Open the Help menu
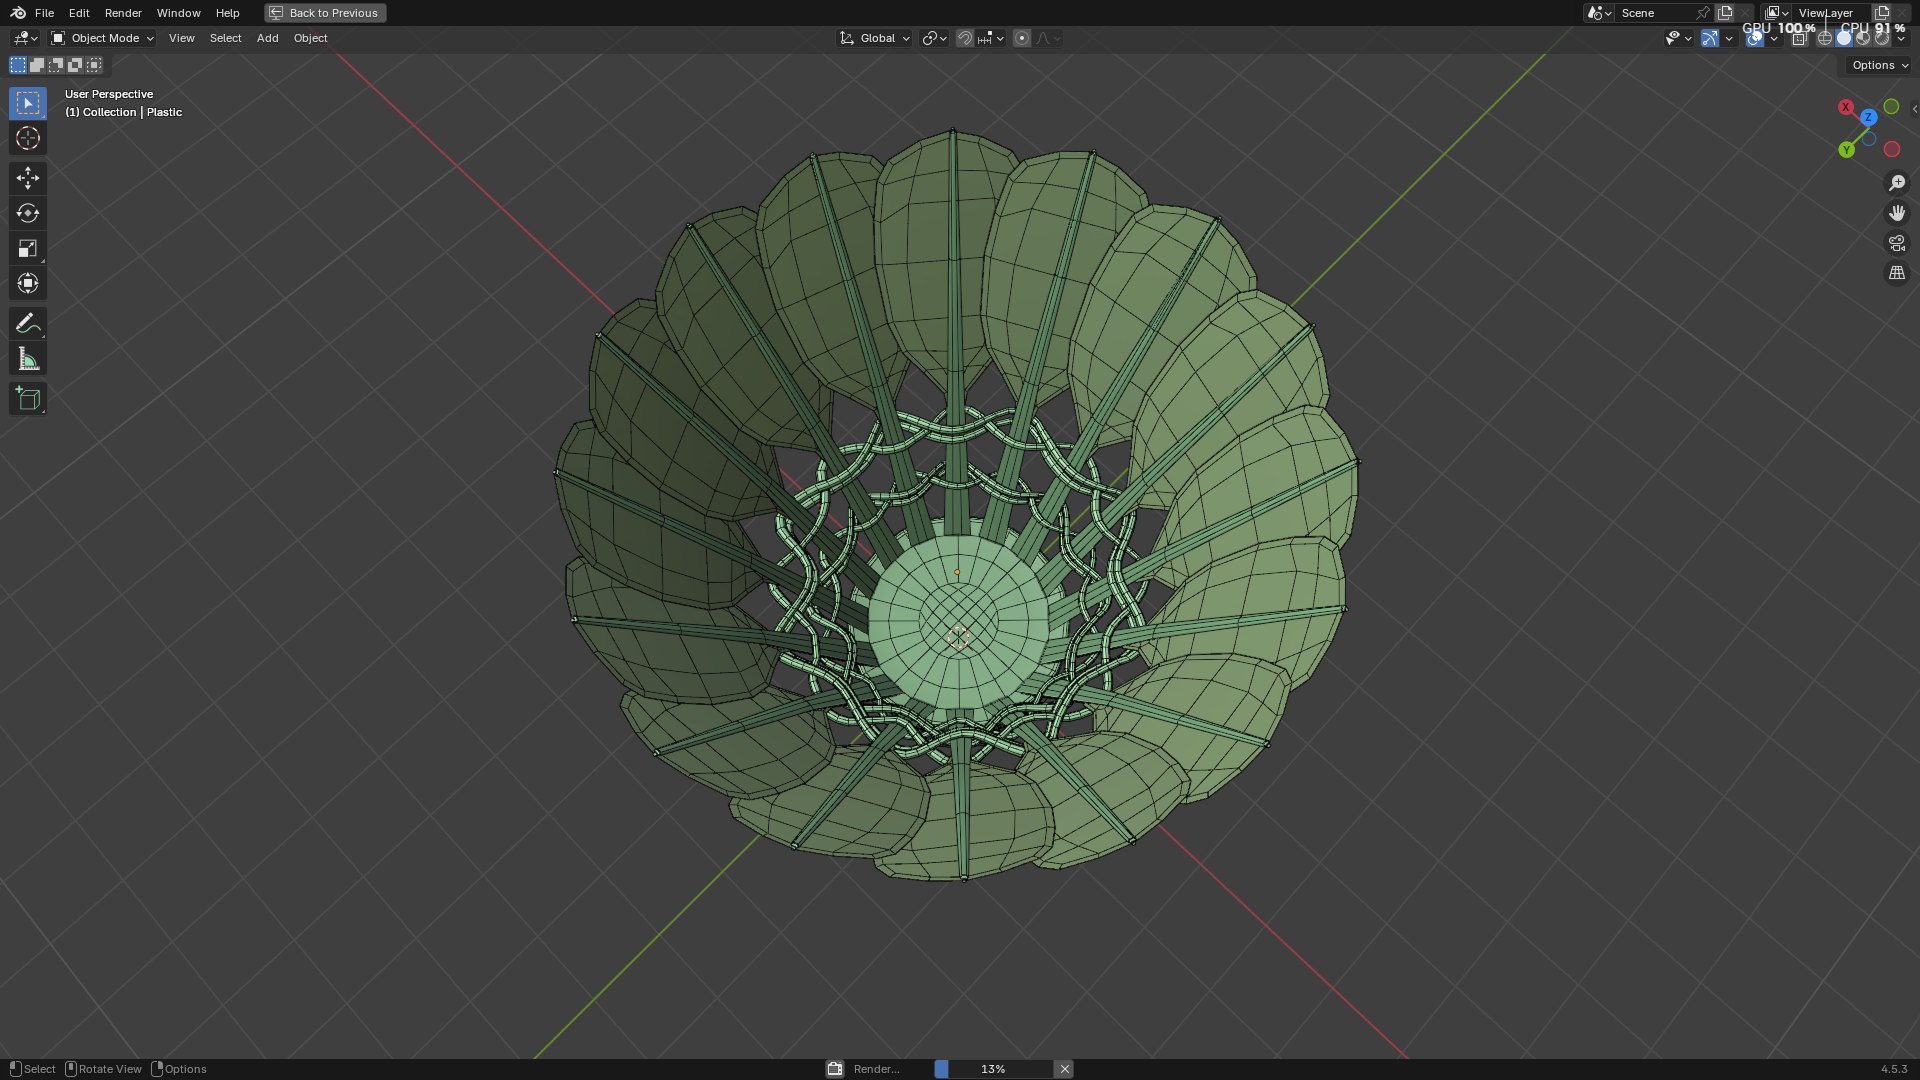Screen dimensions: 1920x1080 (227, 13)
